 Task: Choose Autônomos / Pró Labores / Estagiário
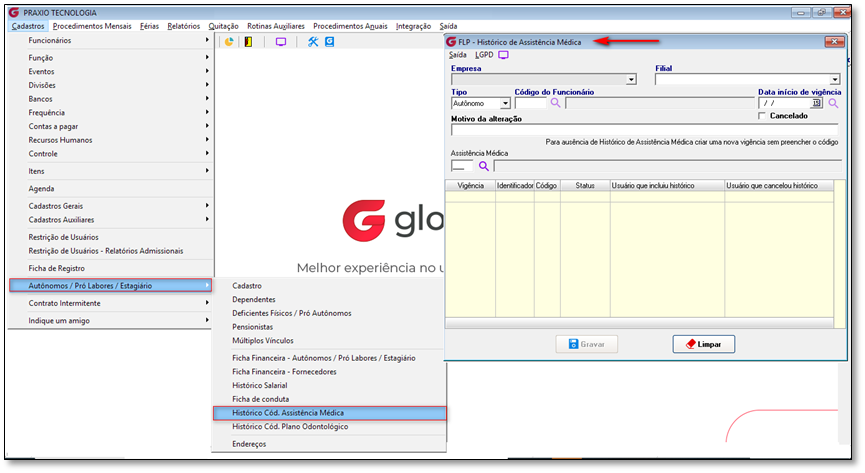[111, 286]
